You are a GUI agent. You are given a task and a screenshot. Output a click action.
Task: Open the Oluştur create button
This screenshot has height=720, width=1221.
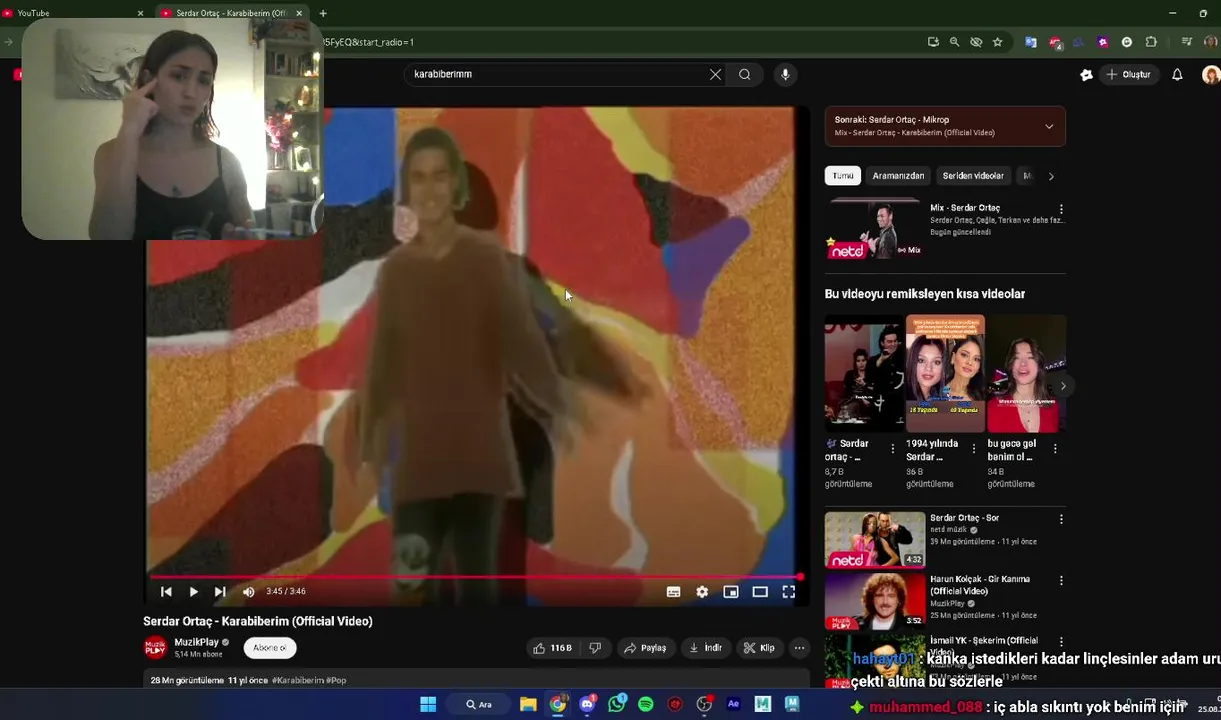point(1128,74)
